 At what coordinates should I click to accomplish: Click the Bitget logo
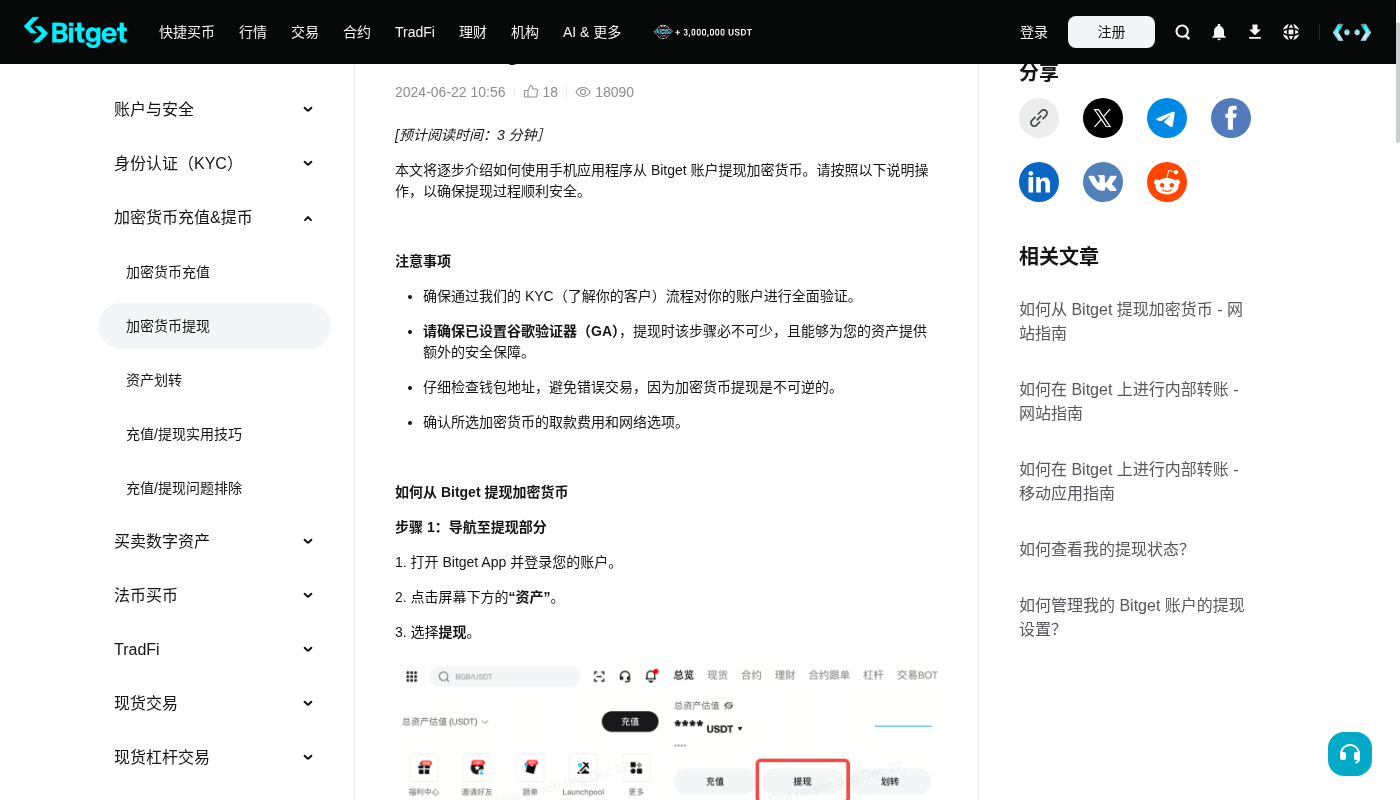76,32
